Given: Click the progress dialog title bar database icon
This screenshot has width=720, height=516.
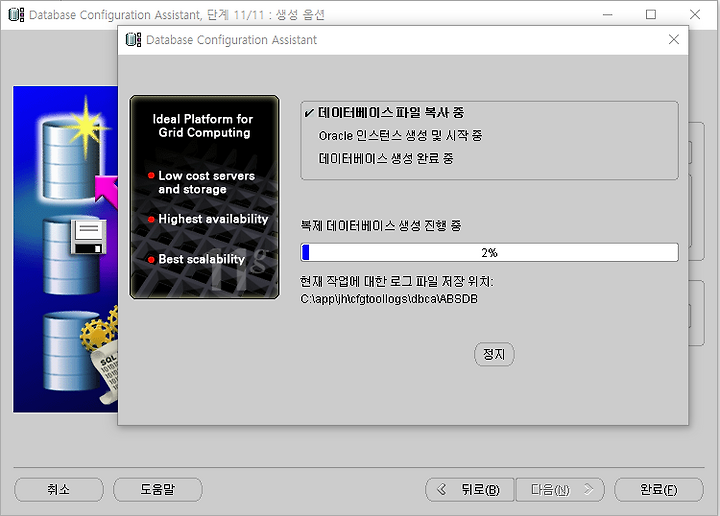Looking at the screenshot, I should (x=133, y=39).
